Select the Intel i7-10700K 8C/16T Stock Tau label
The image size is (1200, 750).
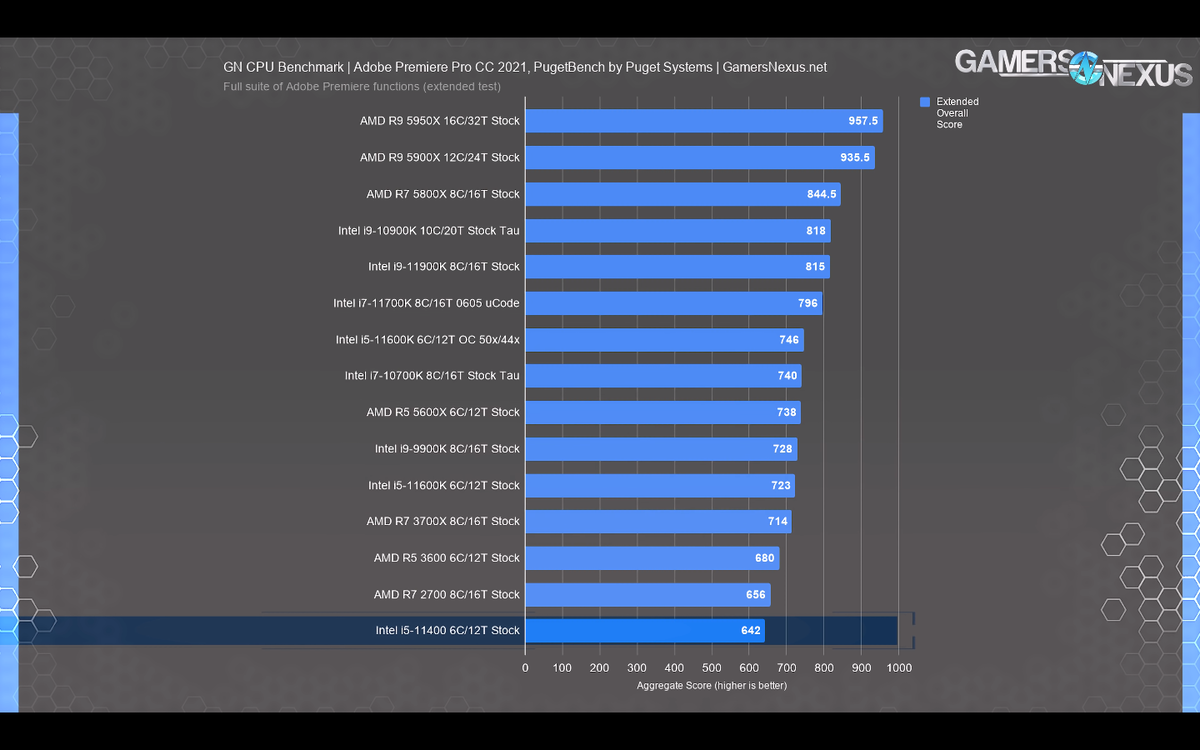point(432,375)
